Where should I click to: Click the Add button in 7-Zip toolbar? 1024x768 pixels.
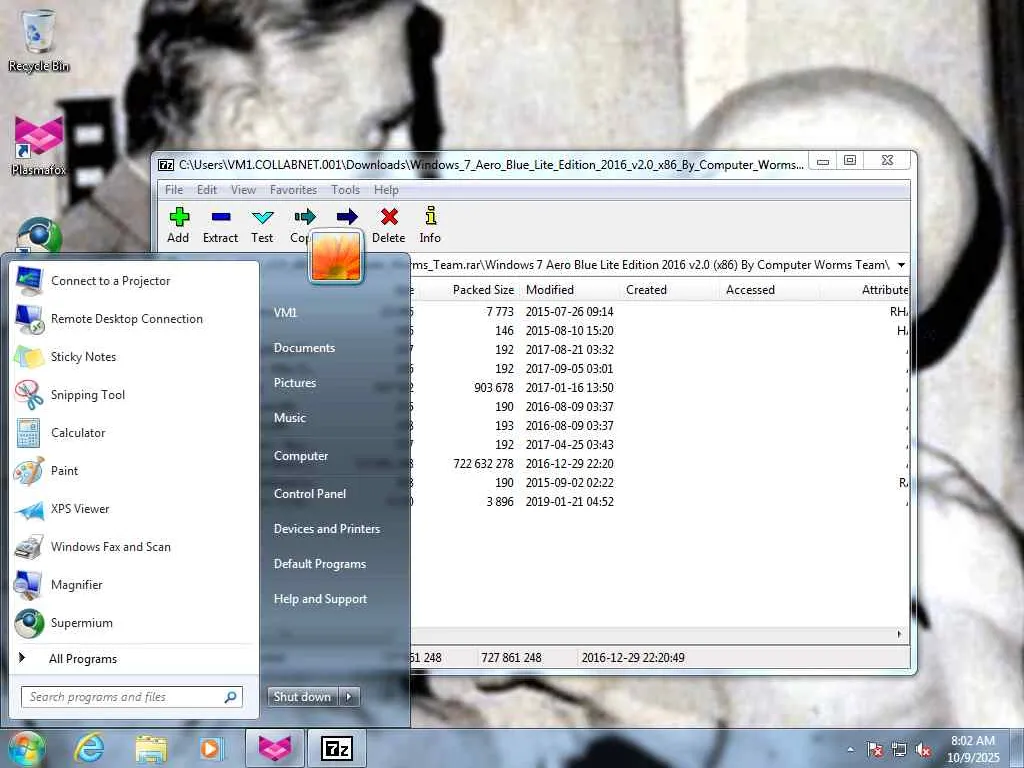pyautogui.click(x=178, y=225)
